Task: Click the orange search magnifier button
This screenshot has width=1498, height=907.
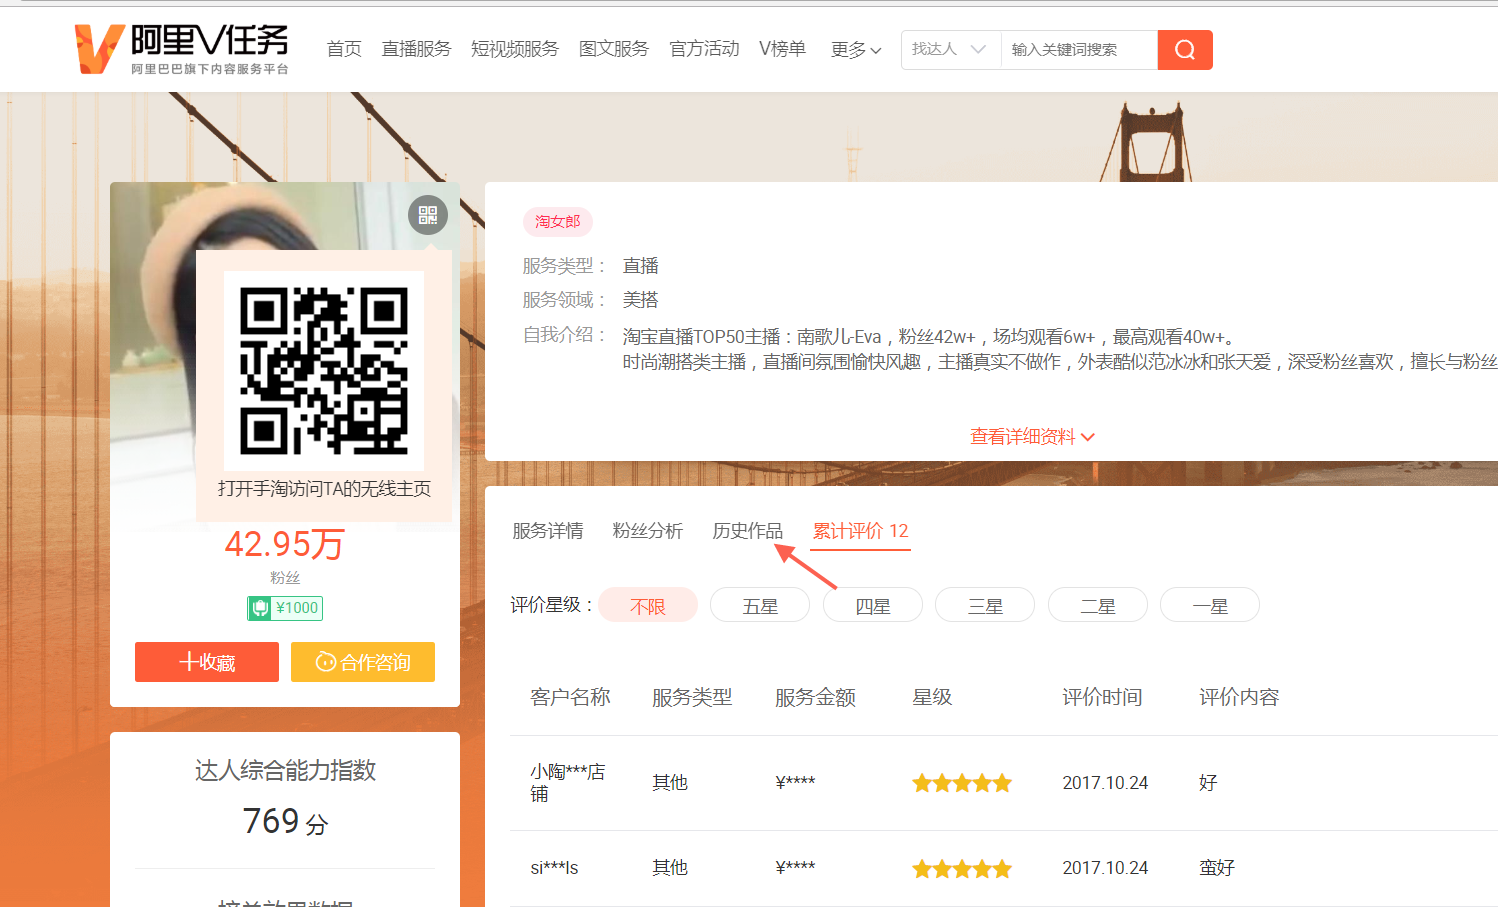Action: tap(1185, 50)
